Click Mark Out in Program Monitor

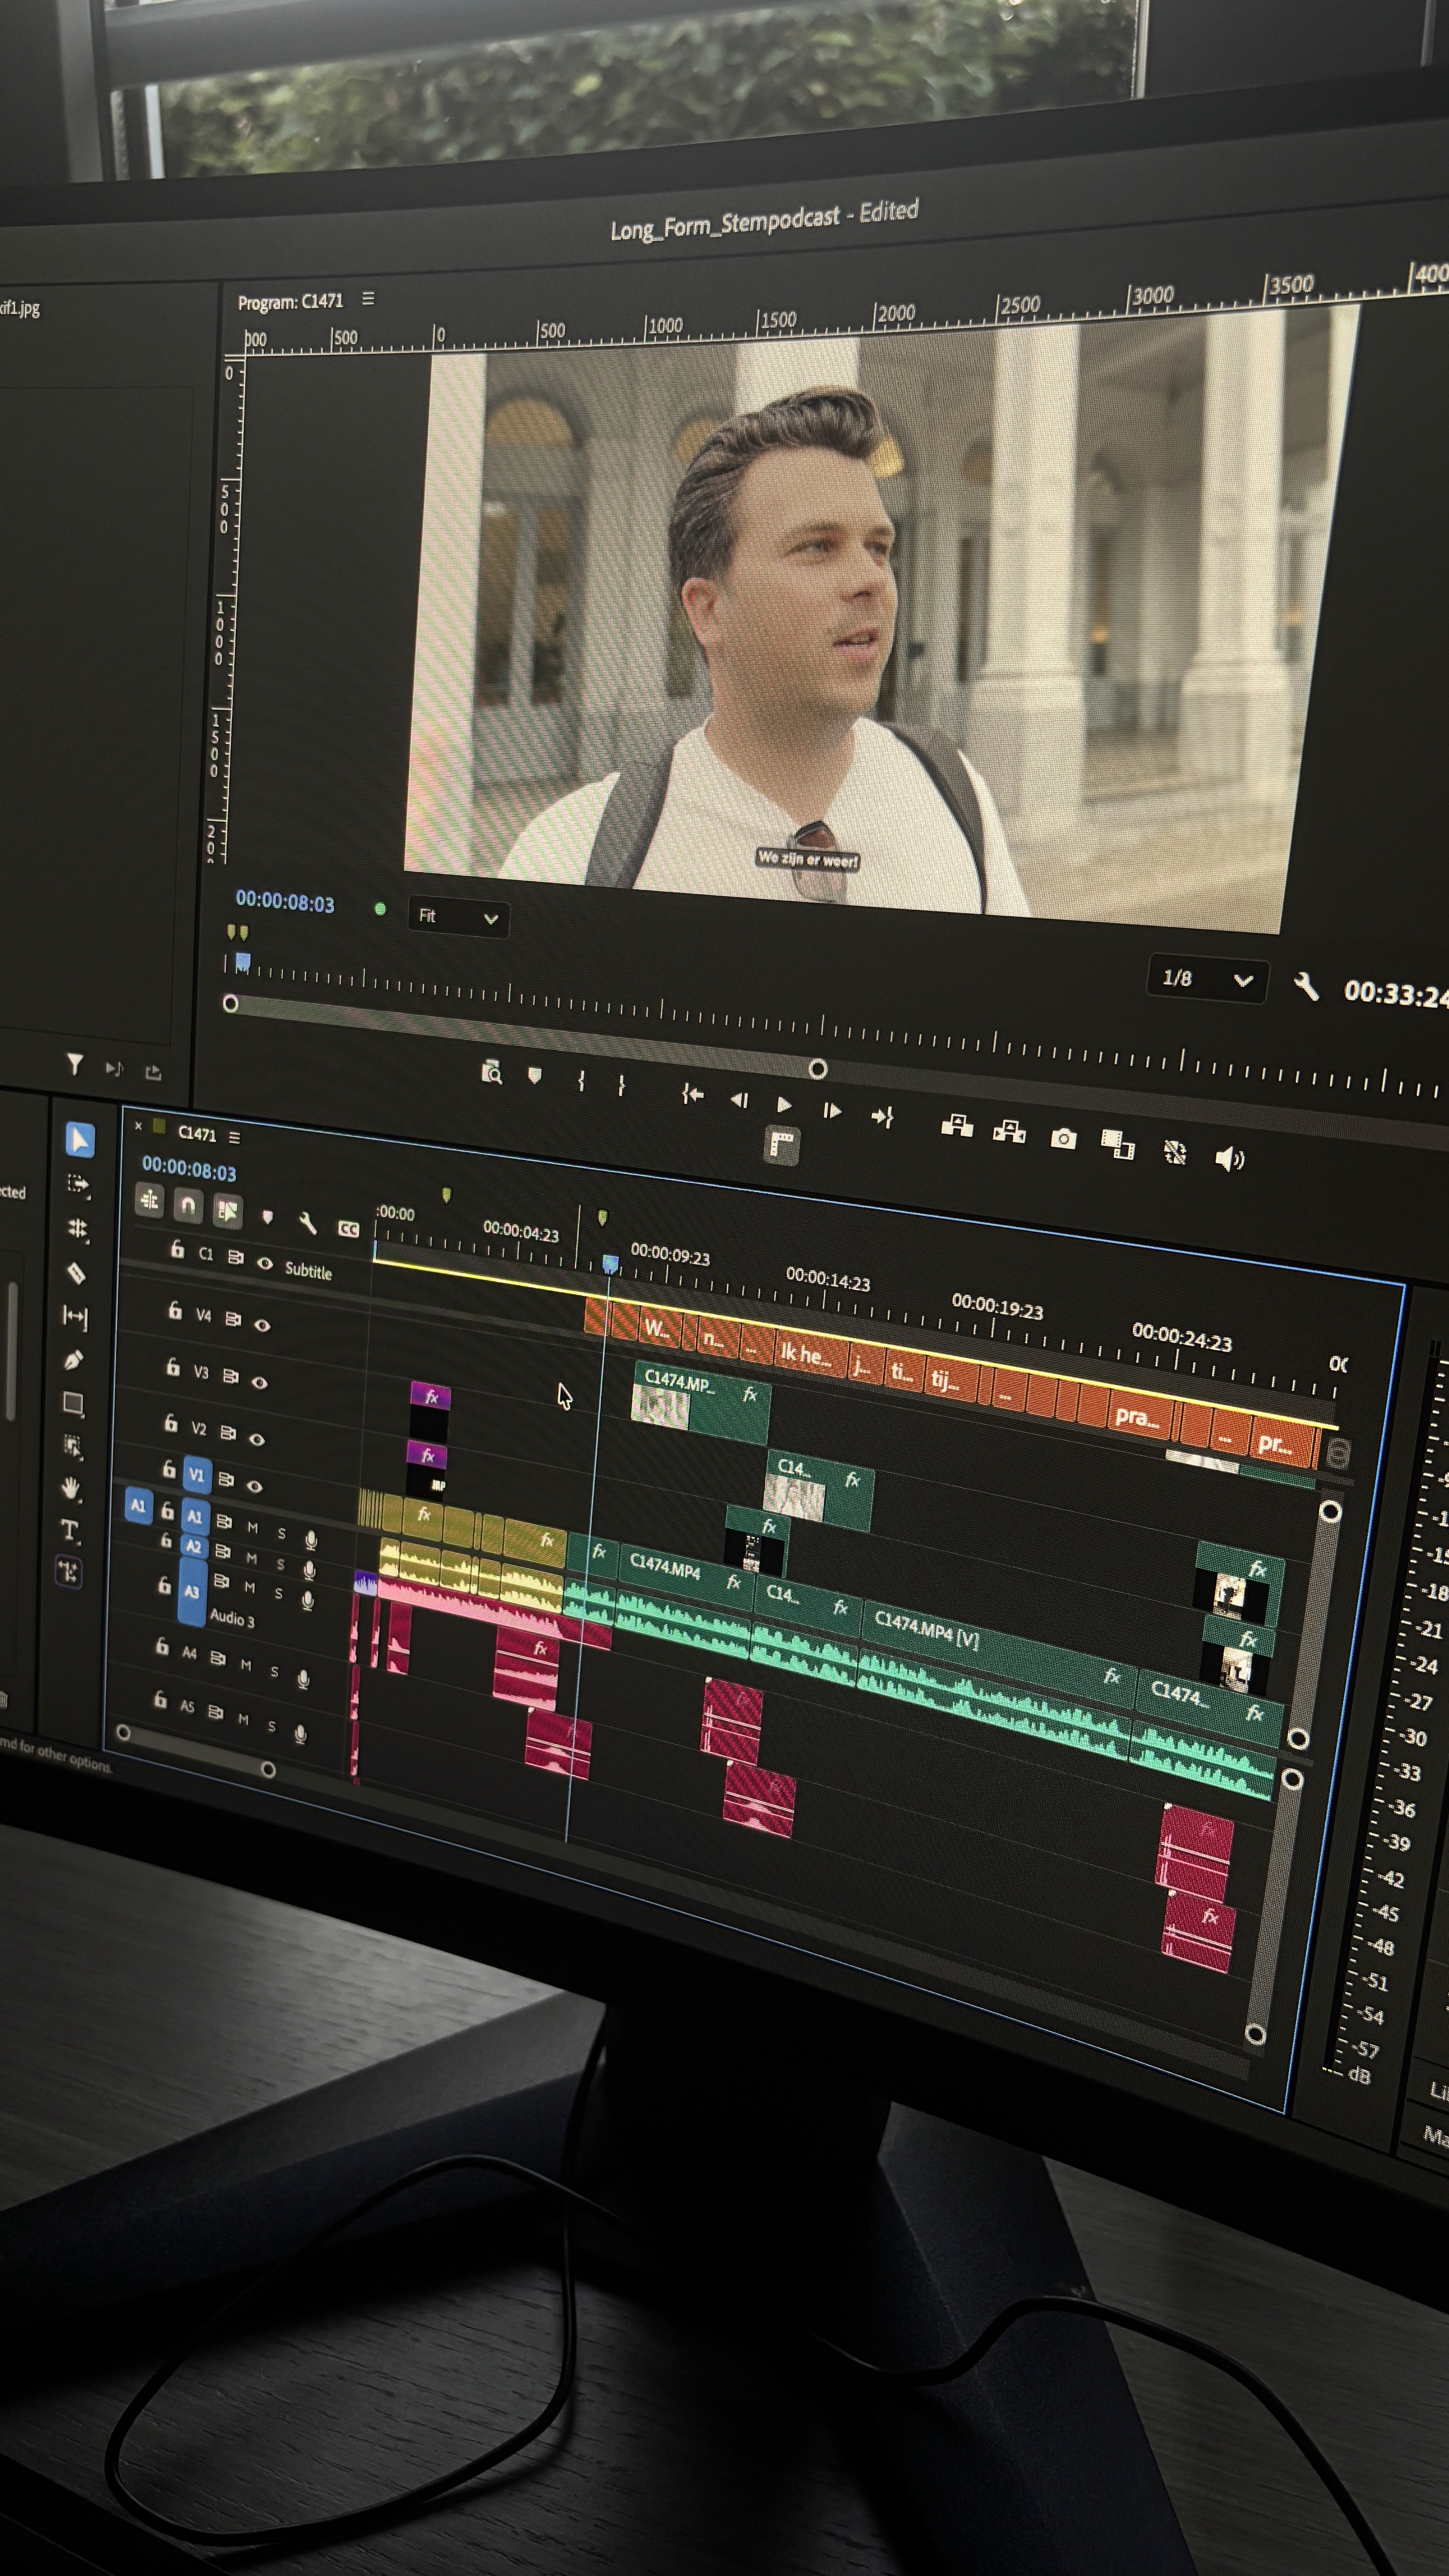coord(622,1085)
